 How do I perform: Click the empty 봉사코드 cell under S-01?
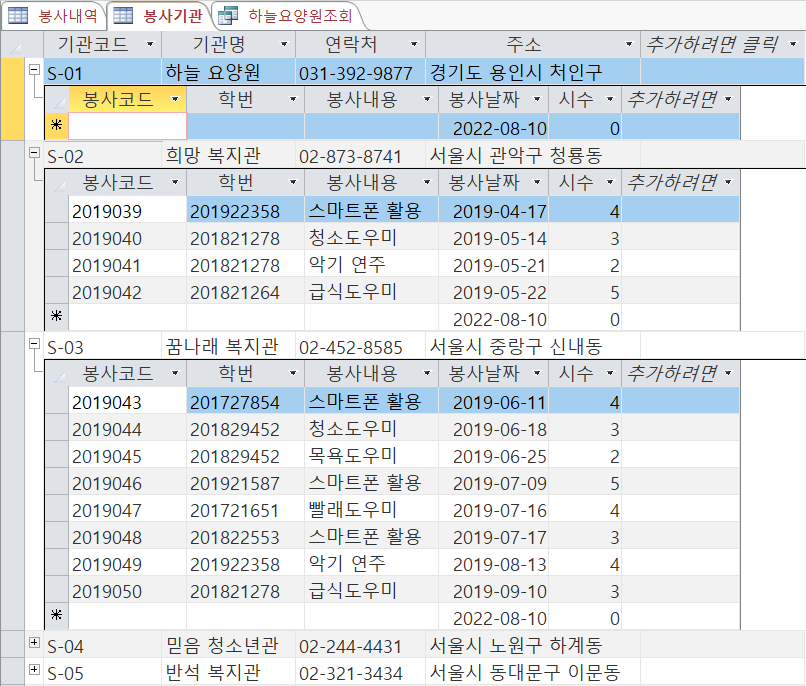[x=127, y=127]
